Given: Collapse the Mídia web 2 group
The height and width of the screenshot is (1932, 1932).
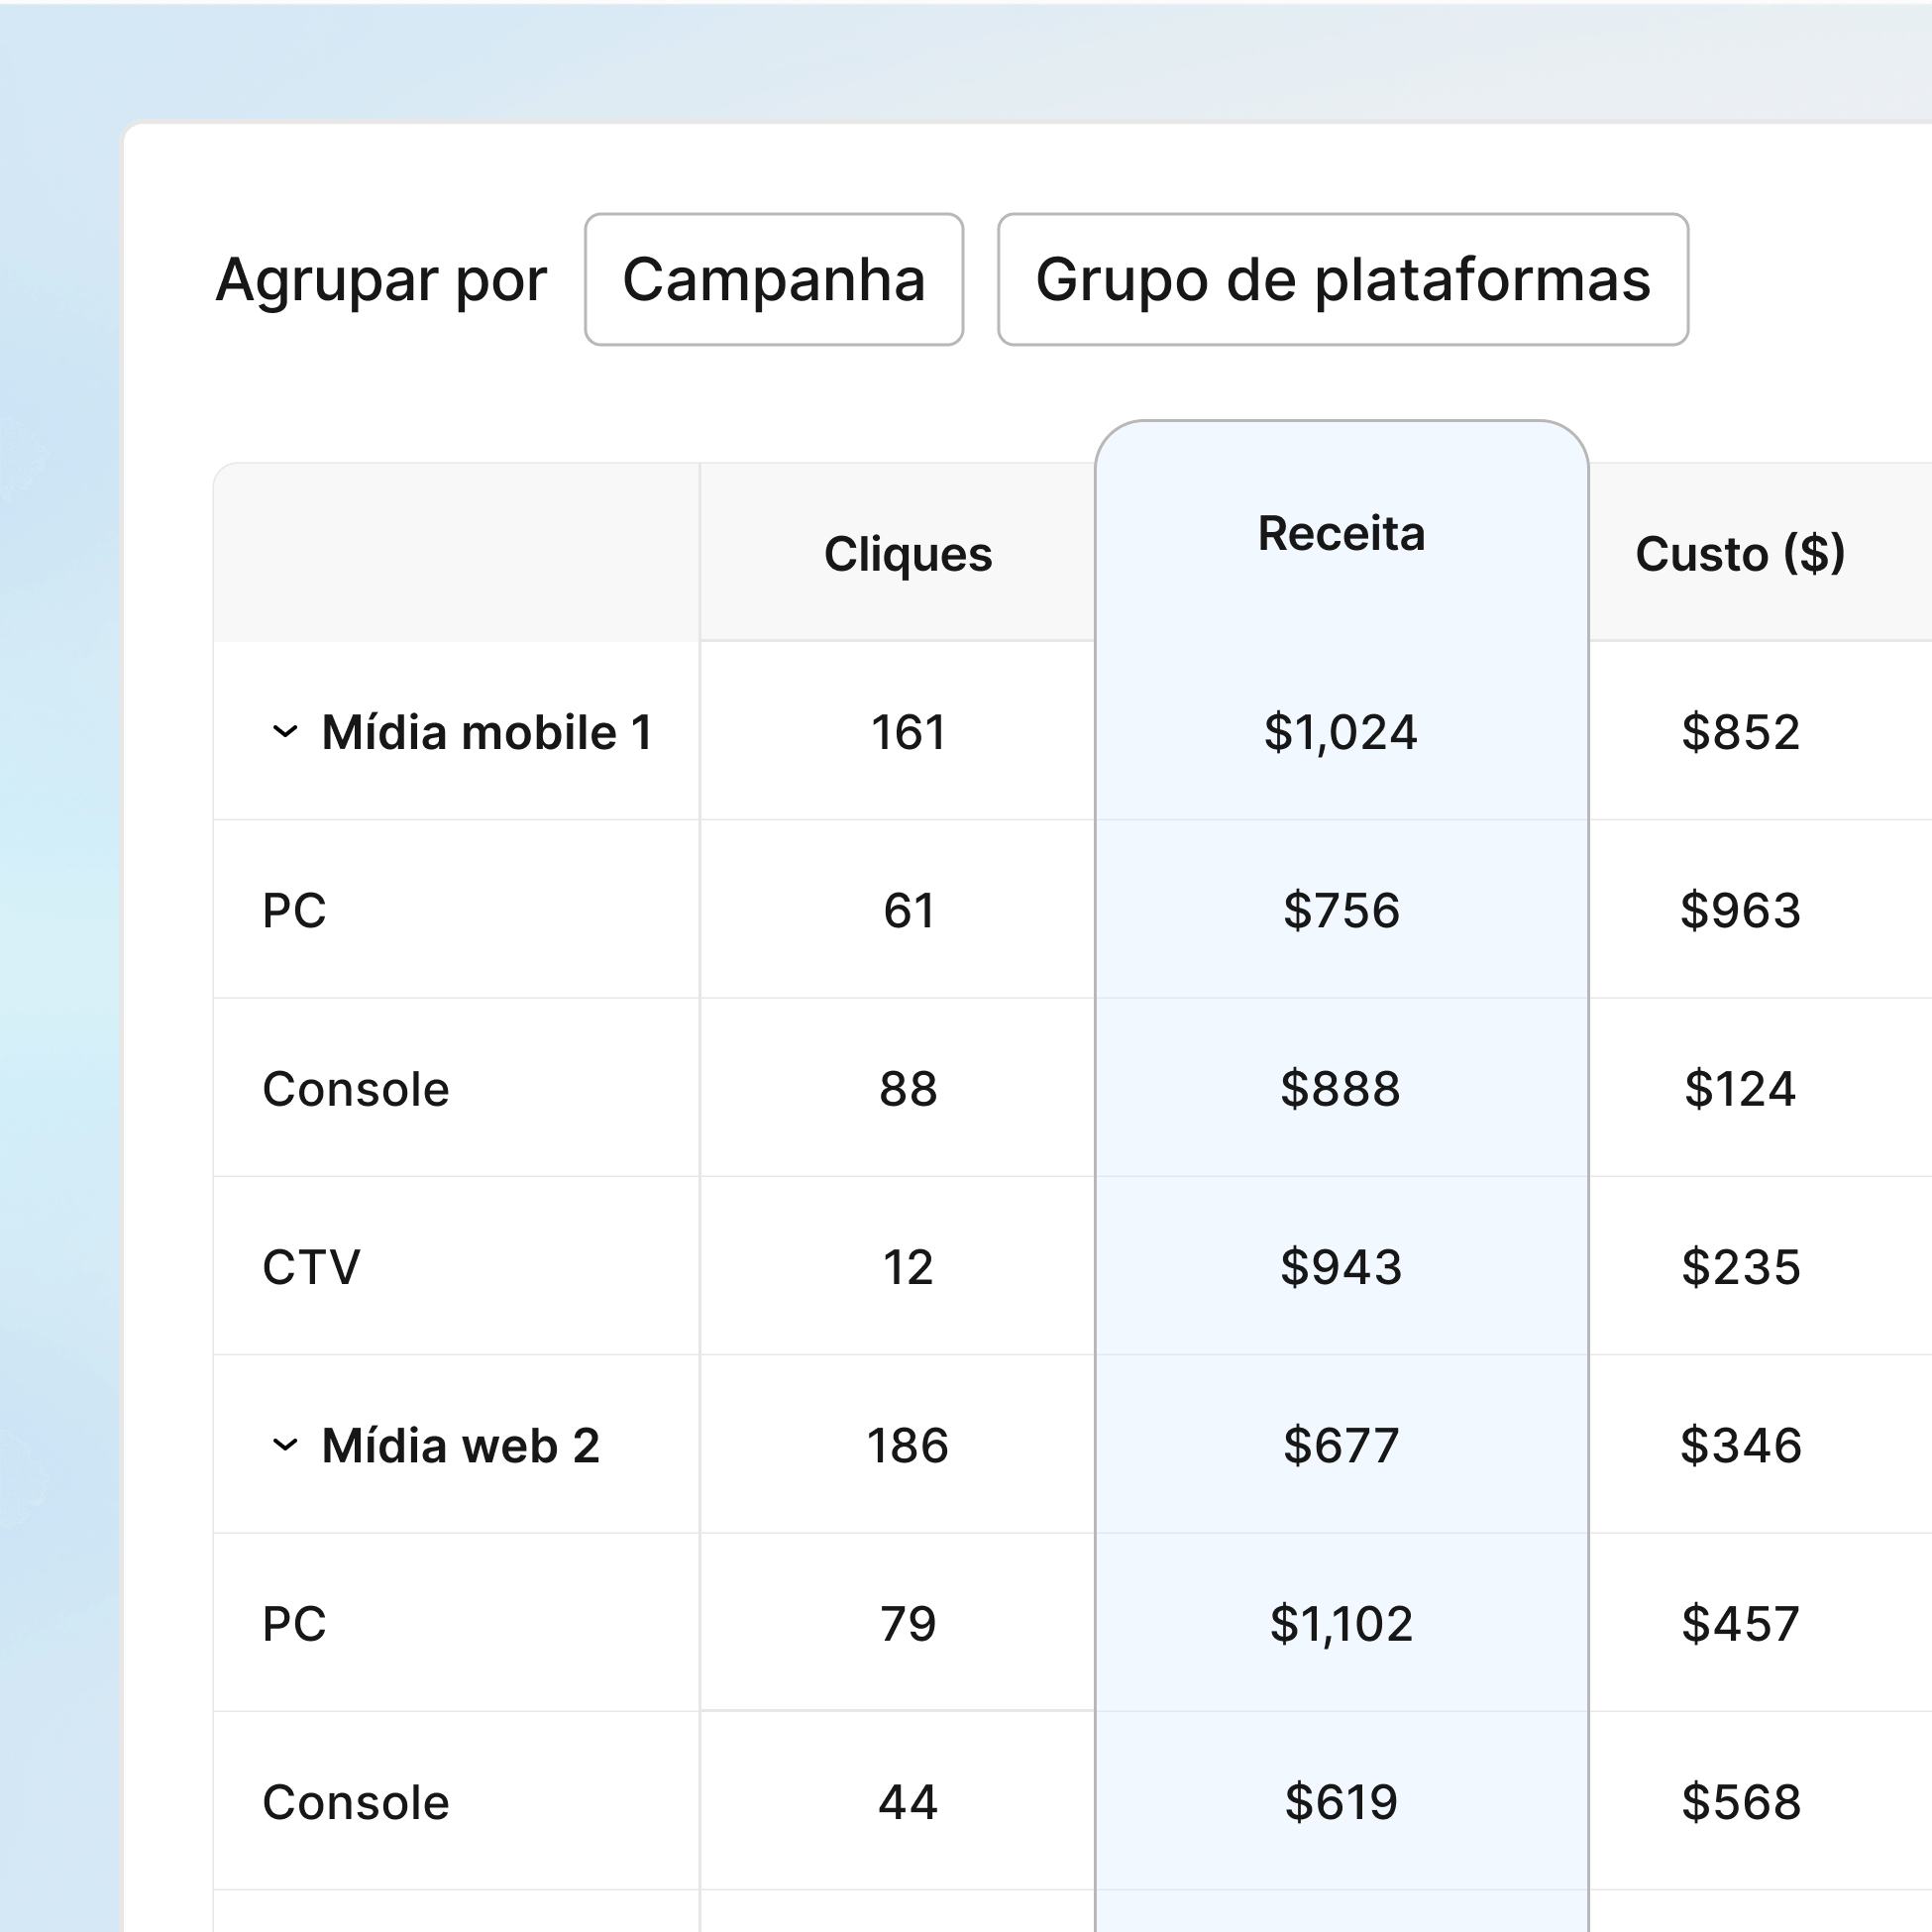Looking at the screenshot, I should 285,1445.
